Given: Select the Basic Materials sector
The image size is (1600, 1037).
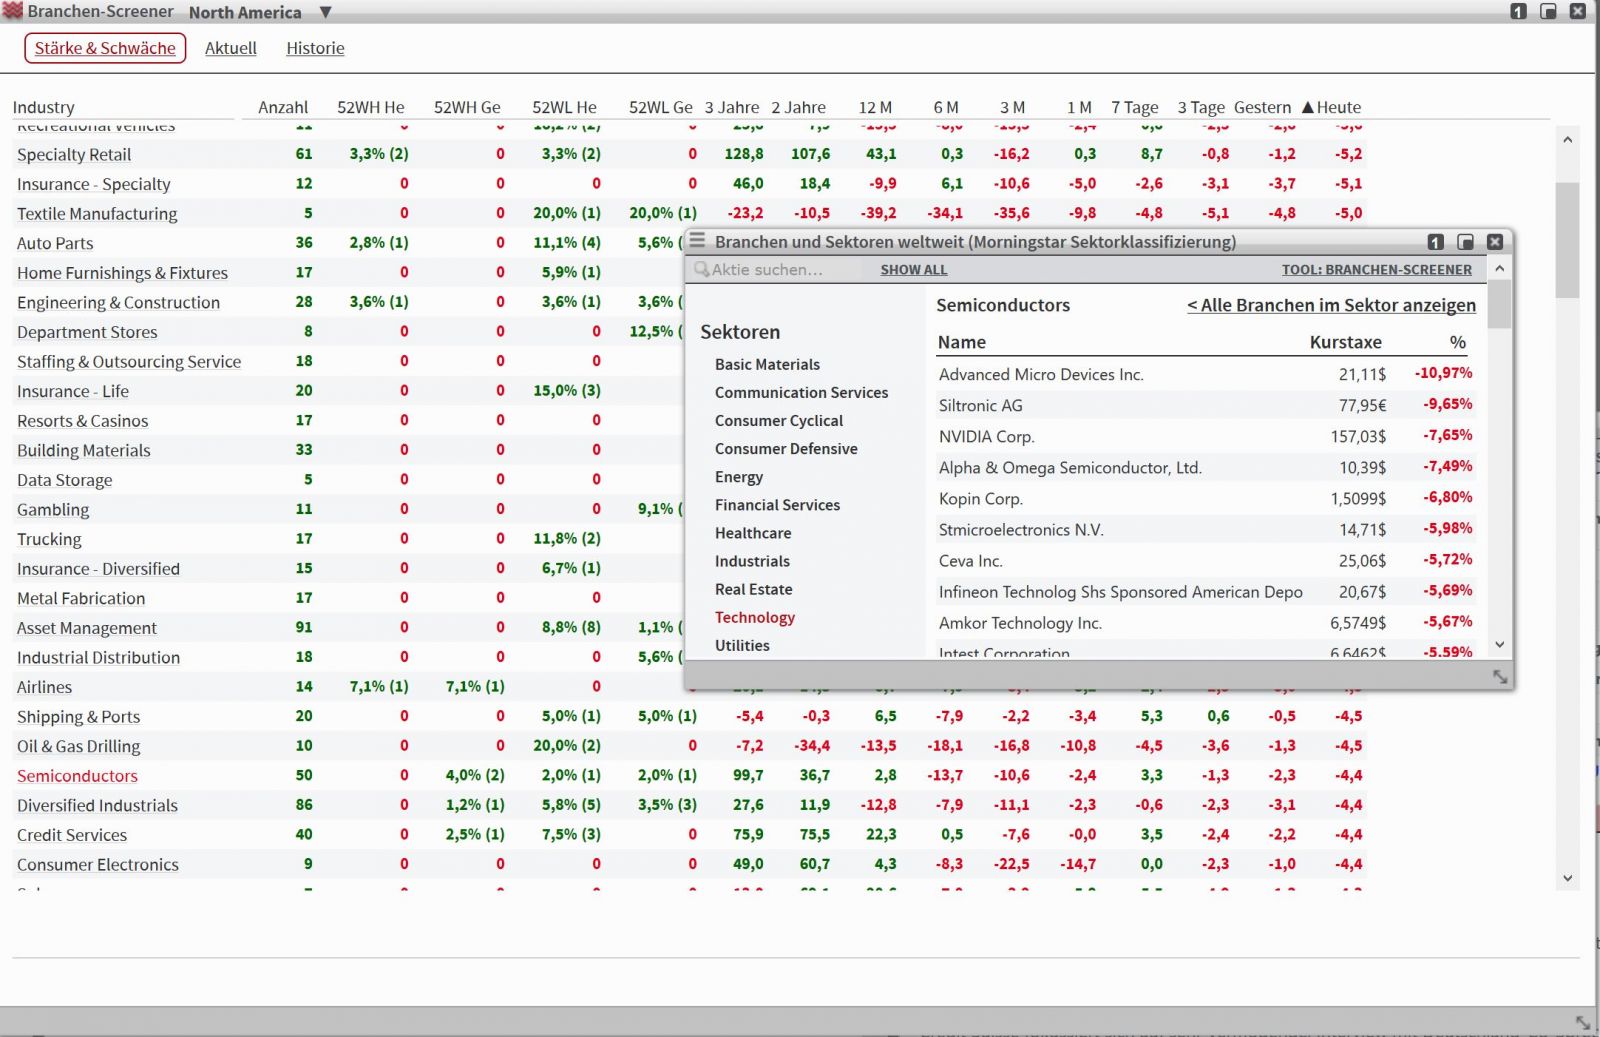Looking at the screenshot, I should (767, 365).
